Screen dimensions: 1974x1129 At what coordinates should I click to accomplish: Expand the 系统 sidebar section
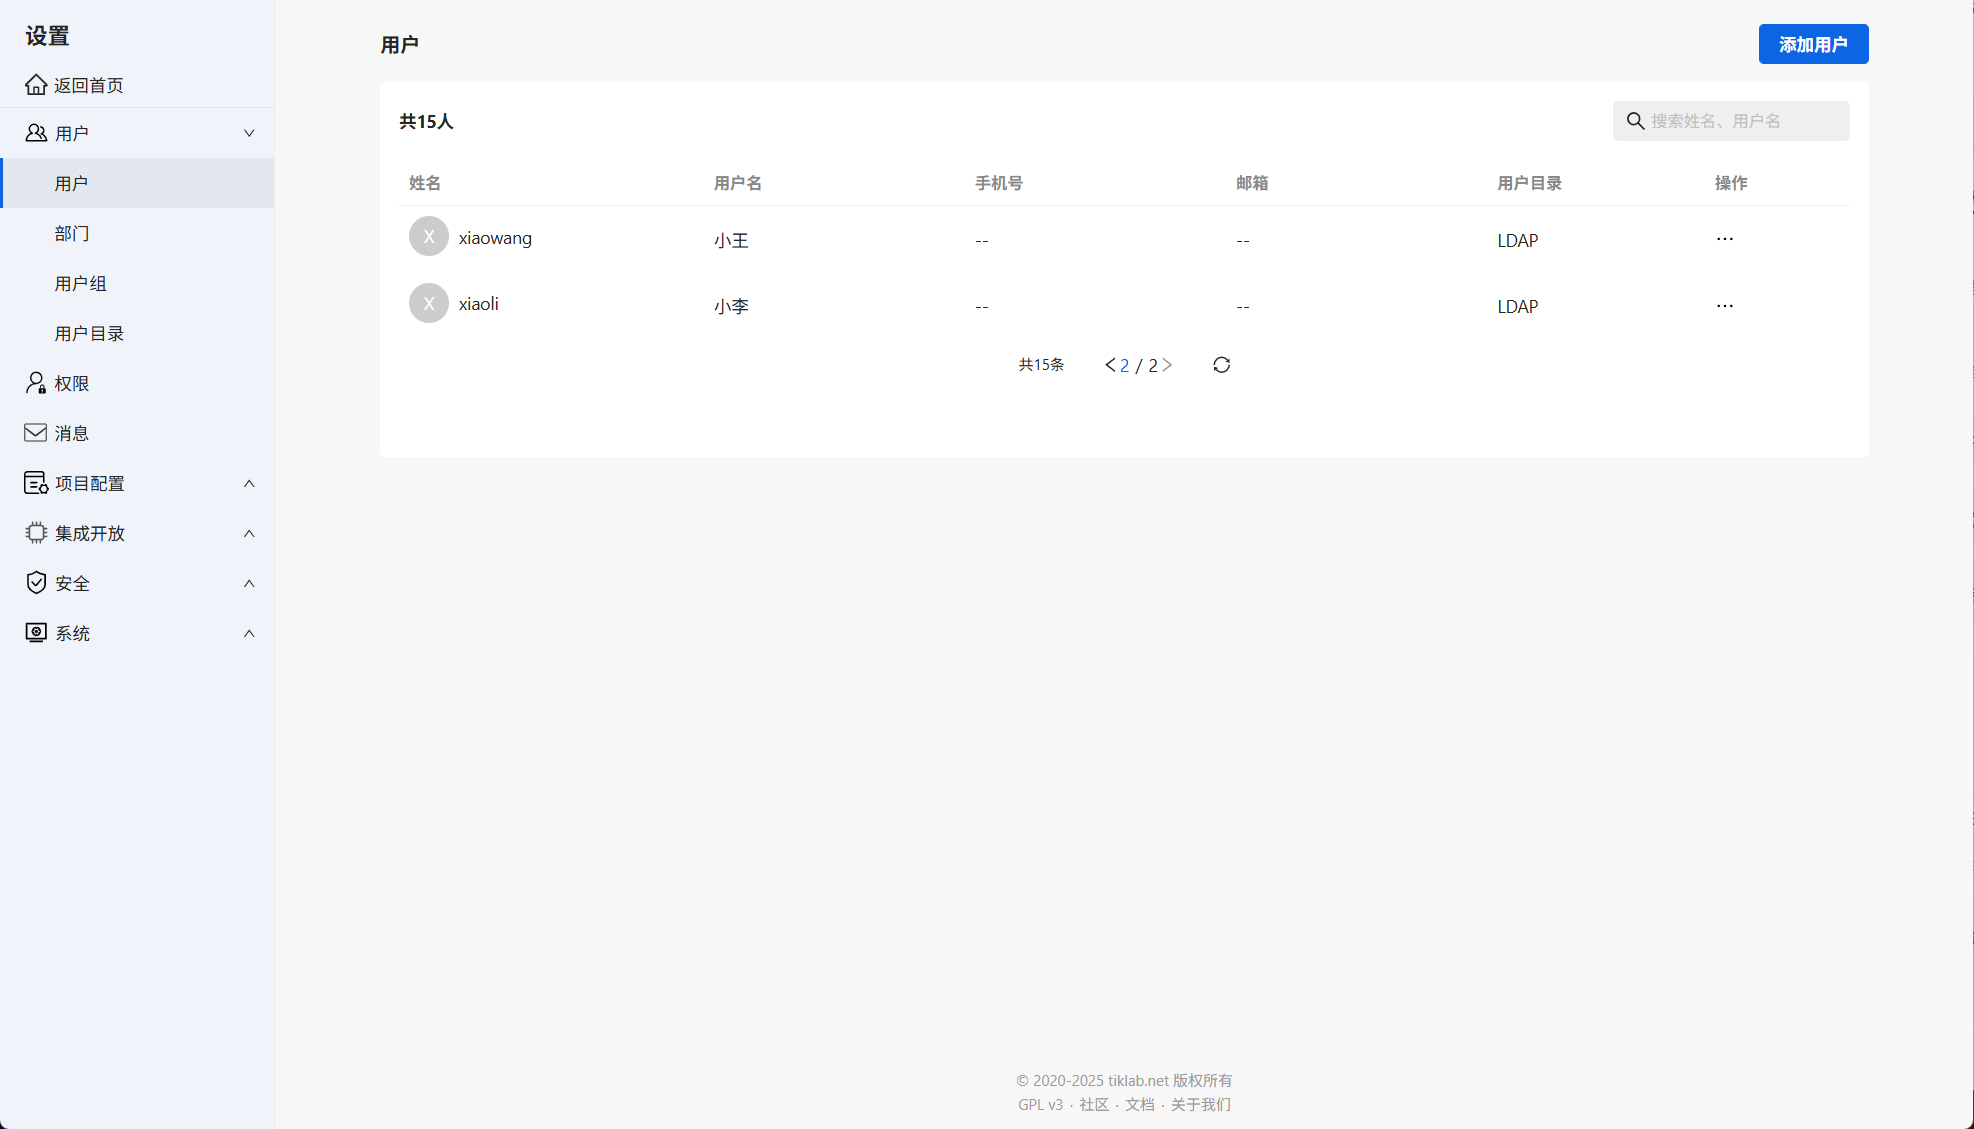[x=249, y=633]
